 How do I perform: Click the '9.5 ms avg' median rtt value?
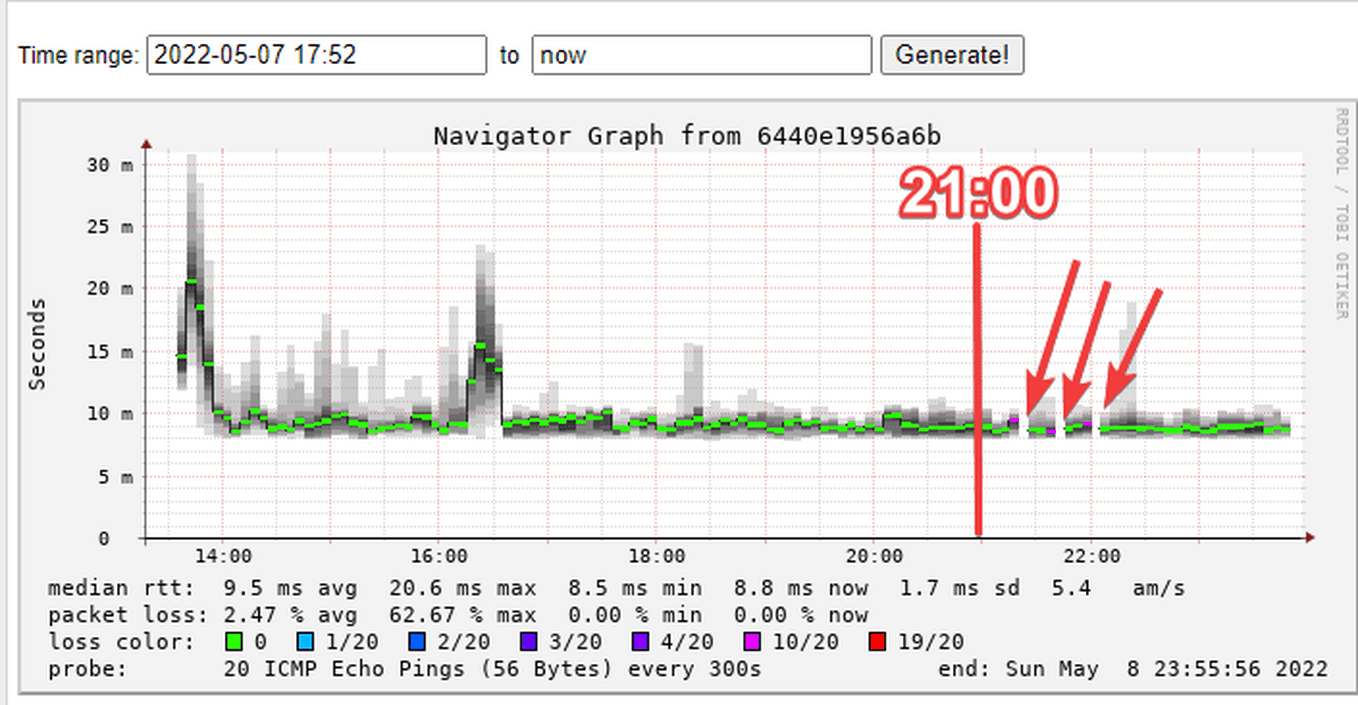(289, 588)
